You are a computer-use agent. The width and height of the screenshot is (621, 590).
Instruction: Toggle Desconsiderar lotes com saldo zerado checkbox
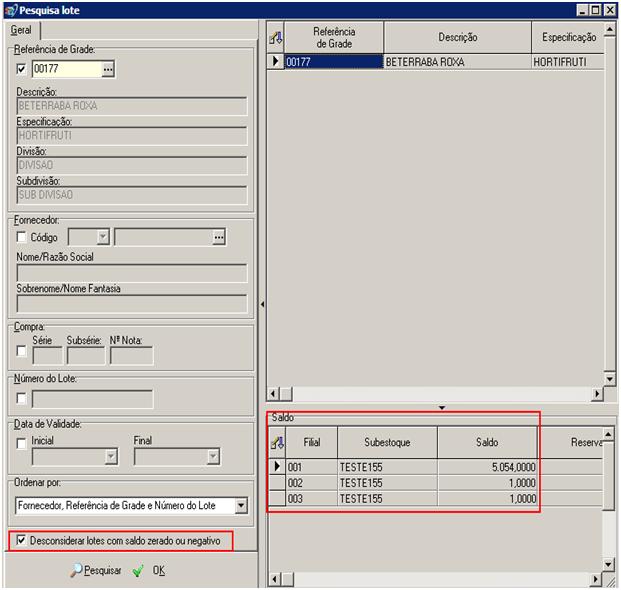tap(23, 540)
